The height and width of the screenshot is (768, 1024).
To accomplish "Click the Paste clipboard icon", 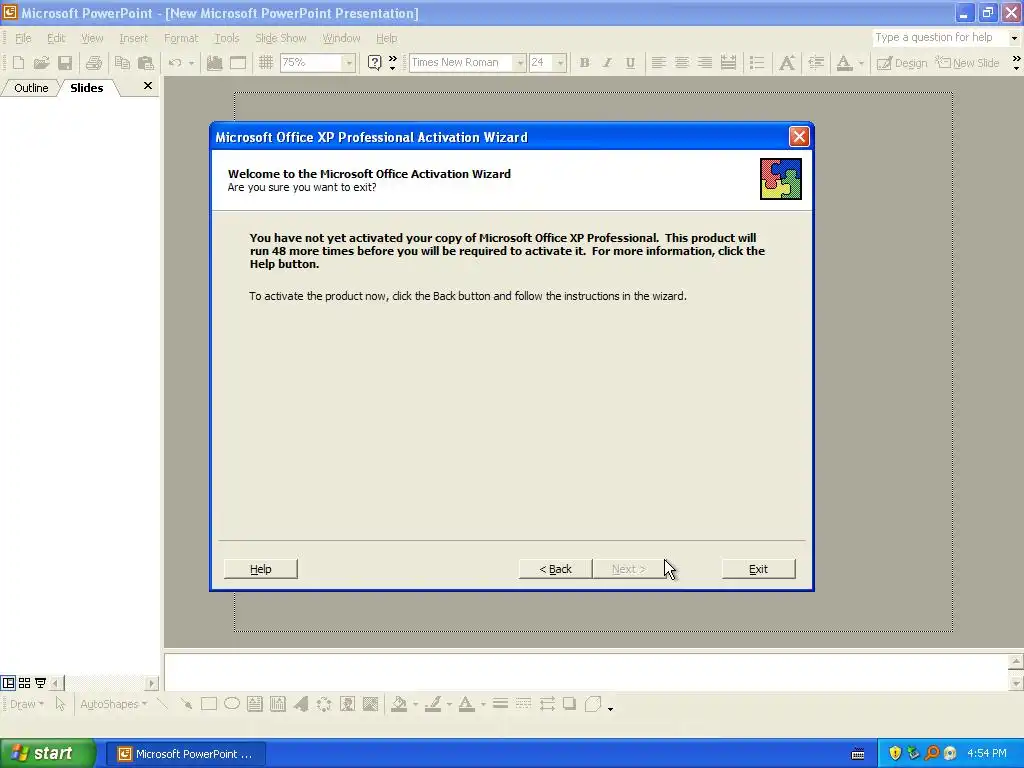I will tap(146, 63).
